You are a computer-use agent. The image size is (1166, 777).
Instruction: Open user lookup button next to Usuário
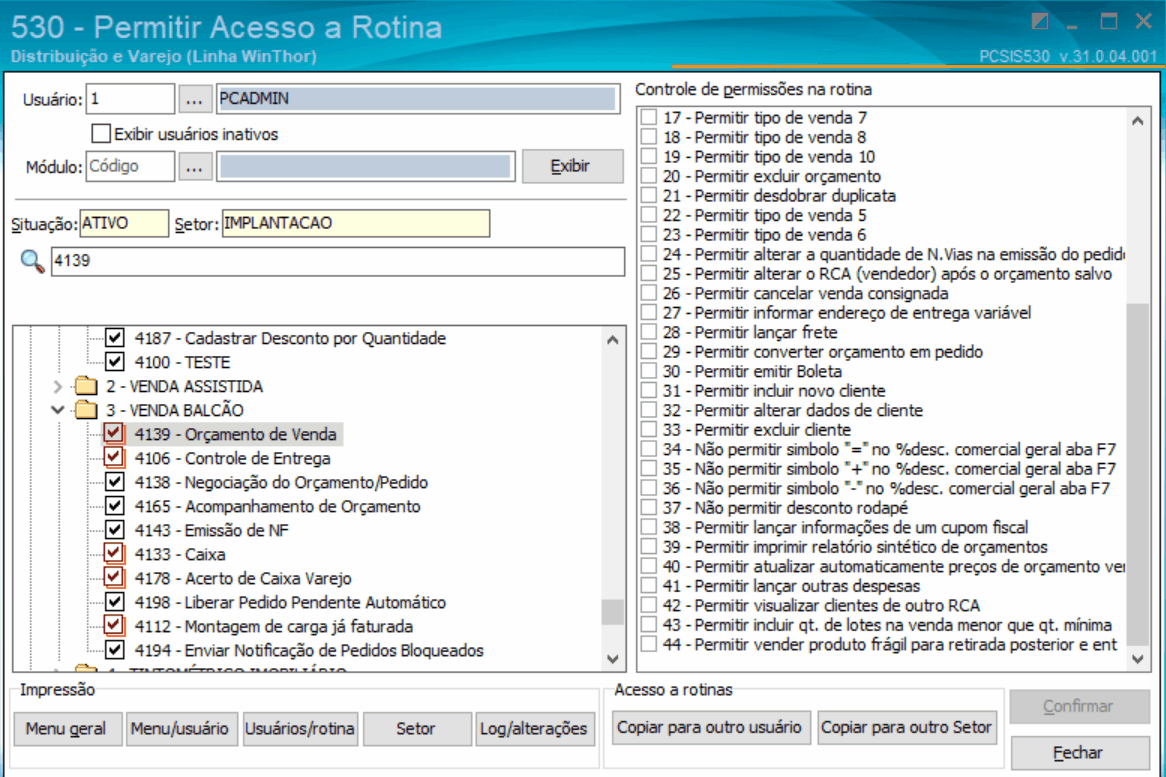[194, 99]
